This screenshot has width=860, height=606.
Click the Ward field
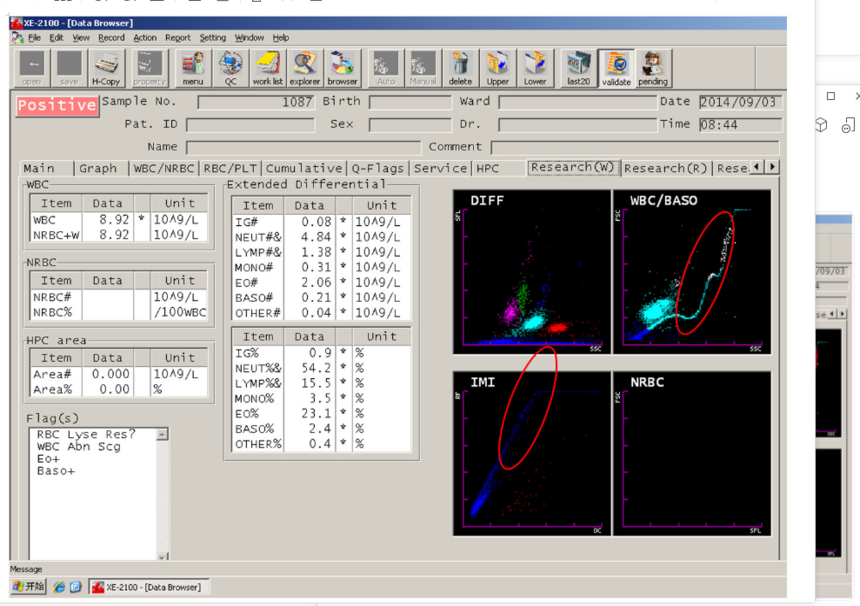[578, 102]
